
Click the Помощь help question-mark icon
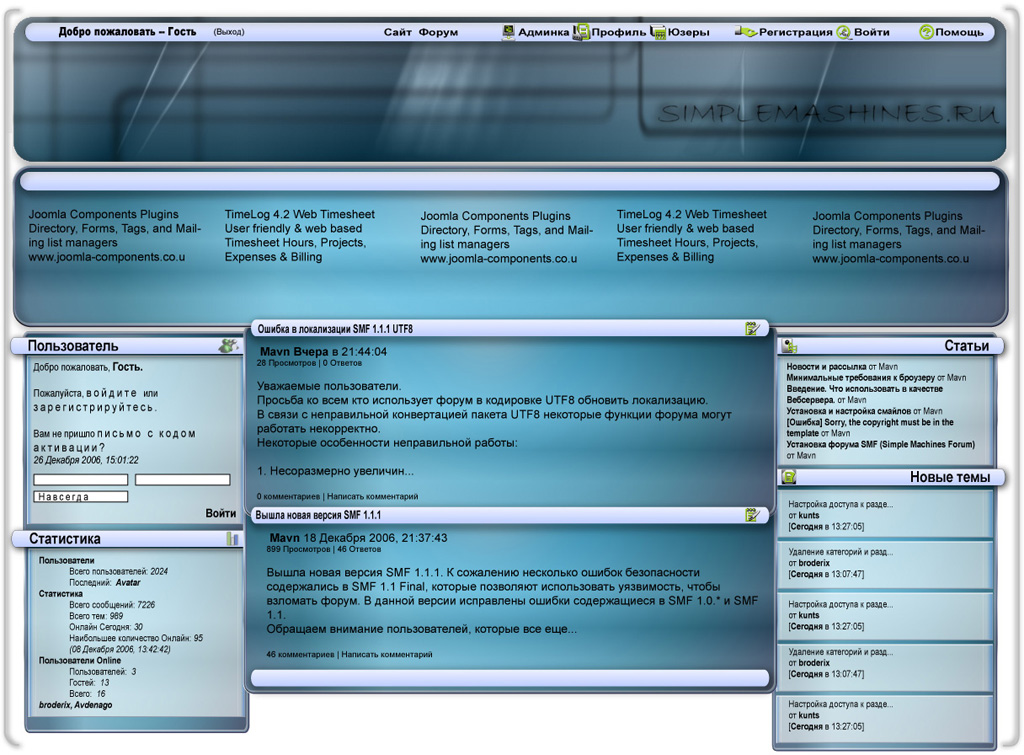[926, 31]
